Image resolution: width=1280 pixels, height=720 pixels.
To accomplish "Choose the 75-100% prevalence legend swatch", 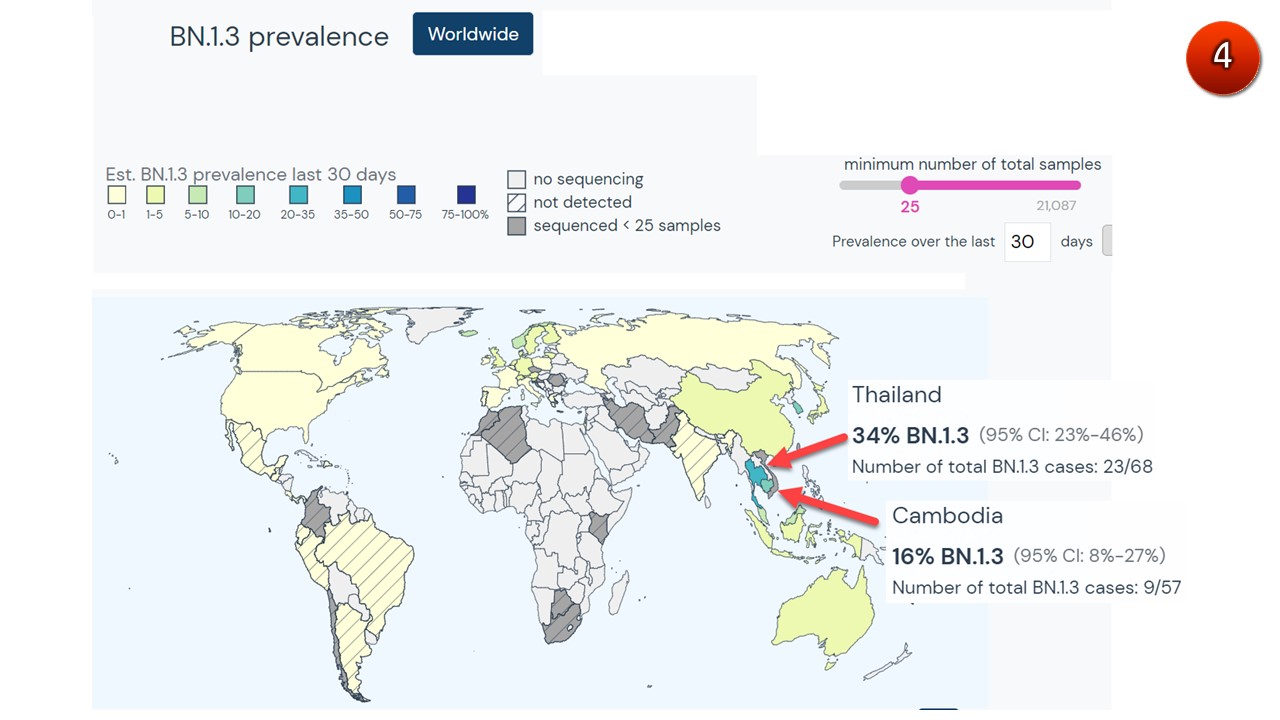I will pyautogui.click(x=466, y=195).
